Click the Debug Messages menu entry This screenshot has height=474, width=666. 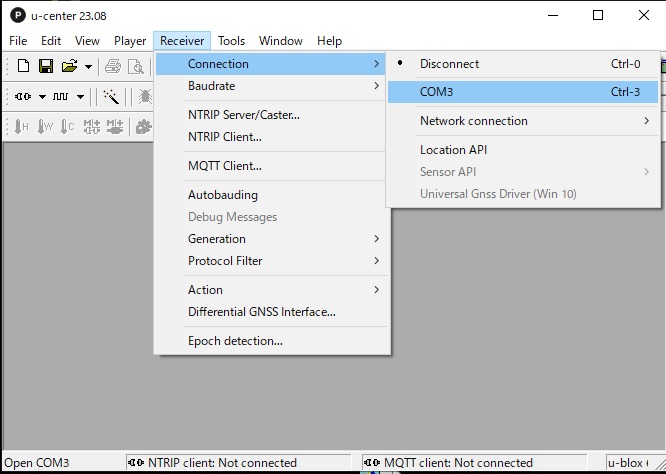click(x=271, y=217)
